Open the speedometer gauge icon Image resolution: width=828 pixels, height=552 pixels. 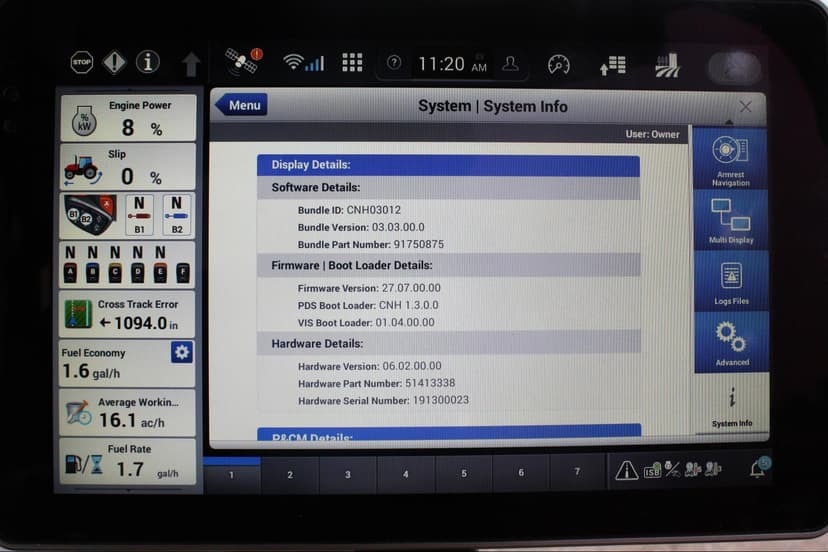click(558, 65)
